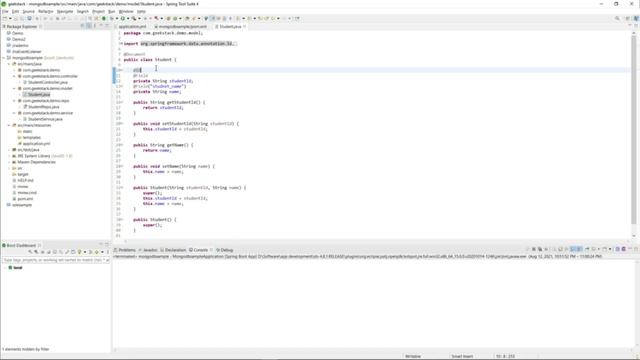
Task: Click the green Boot Dashboard toolbar icon
Action: pyautogui.click(x=104, y=18)
